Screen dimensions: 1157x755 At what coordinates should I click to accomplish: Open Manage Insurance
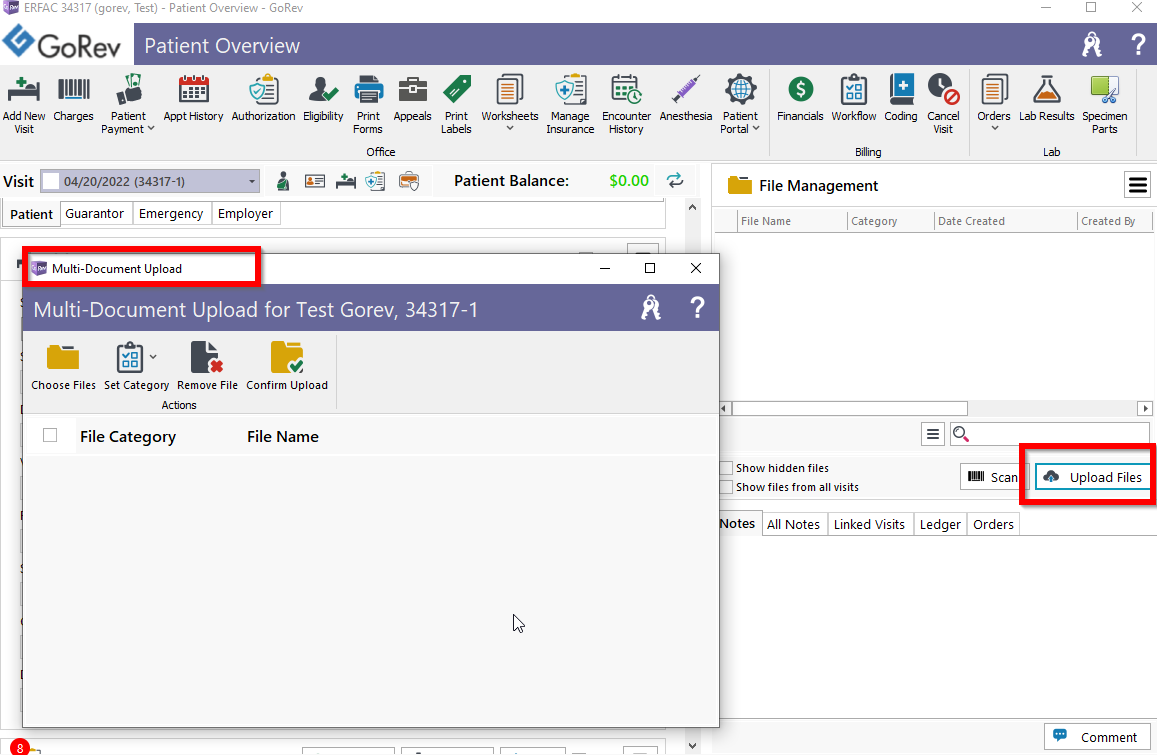(570, 104)
